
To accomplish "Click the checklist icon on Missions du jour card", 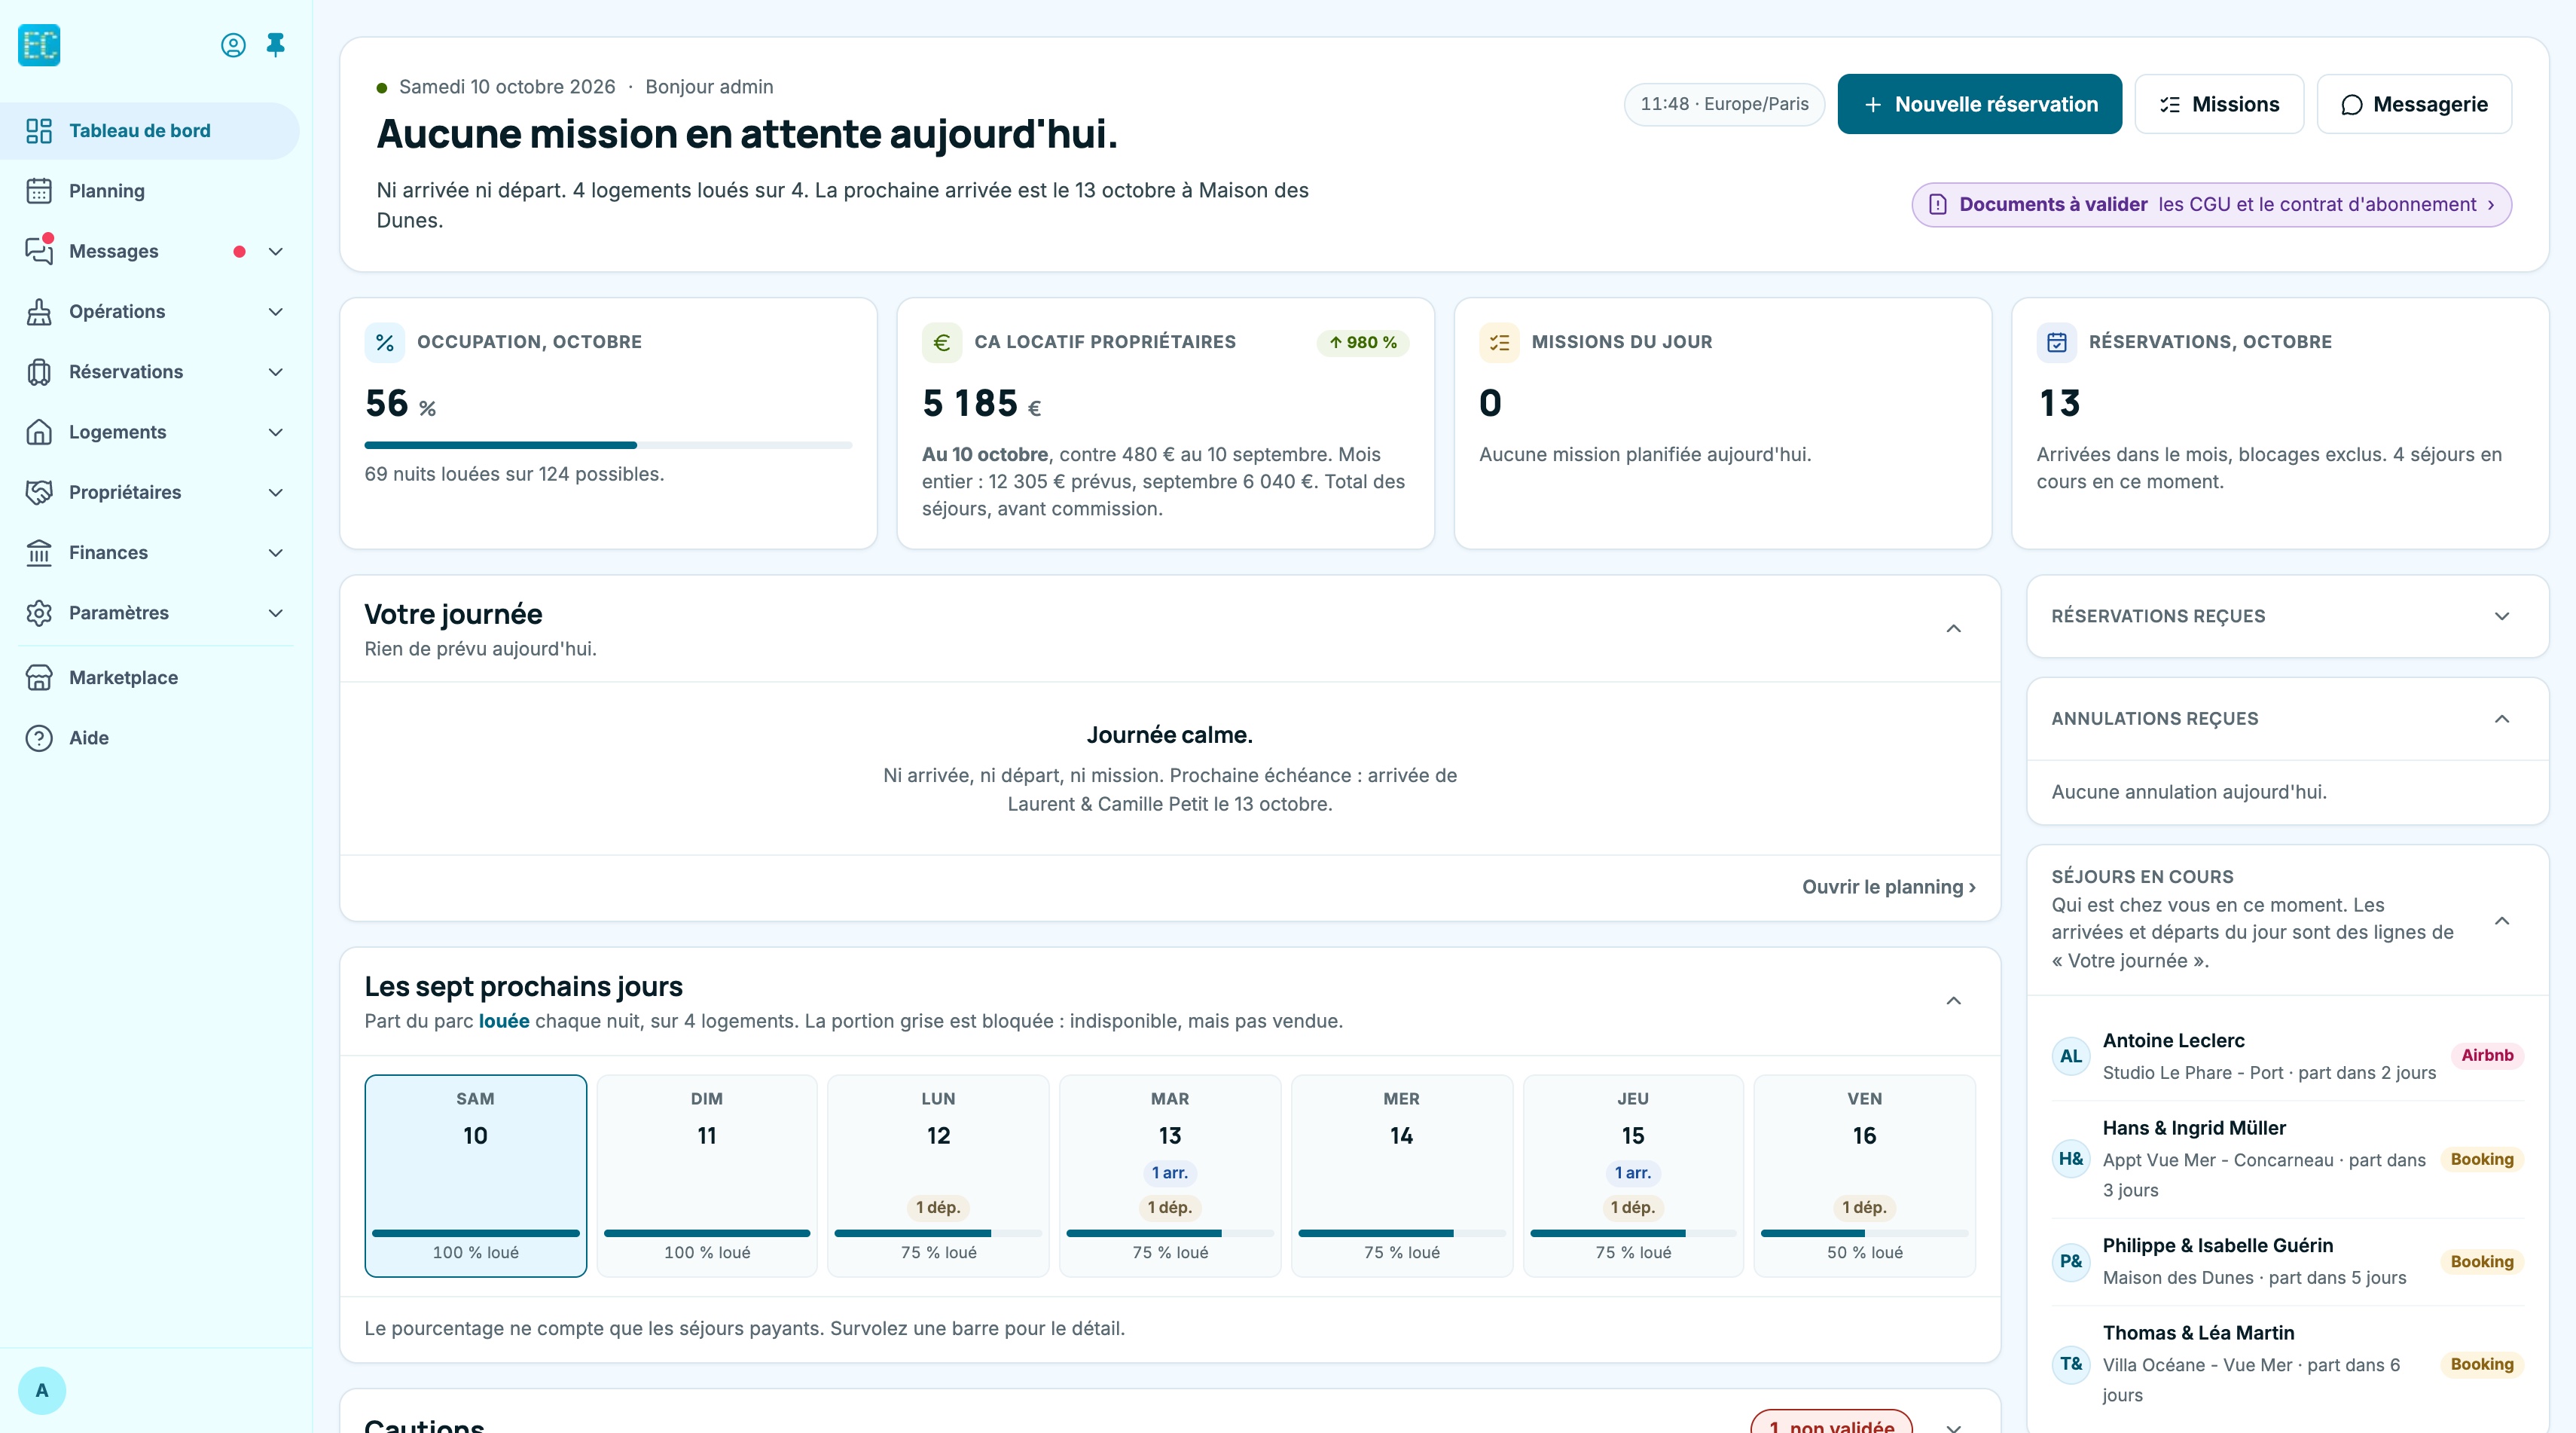I will point(1499,343).
